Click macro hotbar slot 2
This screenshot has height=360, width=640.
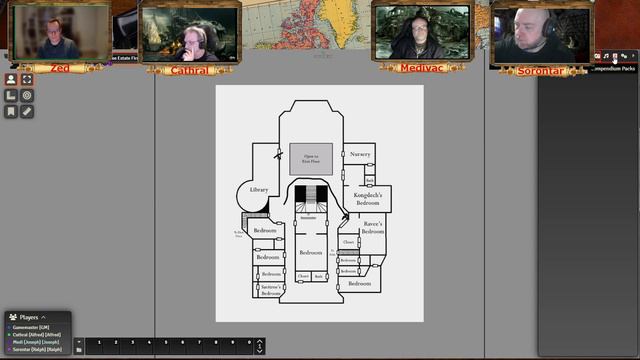pos(111,346)
